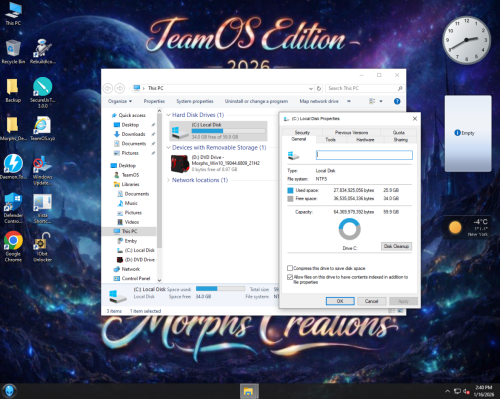Confirm with the OK button

[x=340, y=301]
